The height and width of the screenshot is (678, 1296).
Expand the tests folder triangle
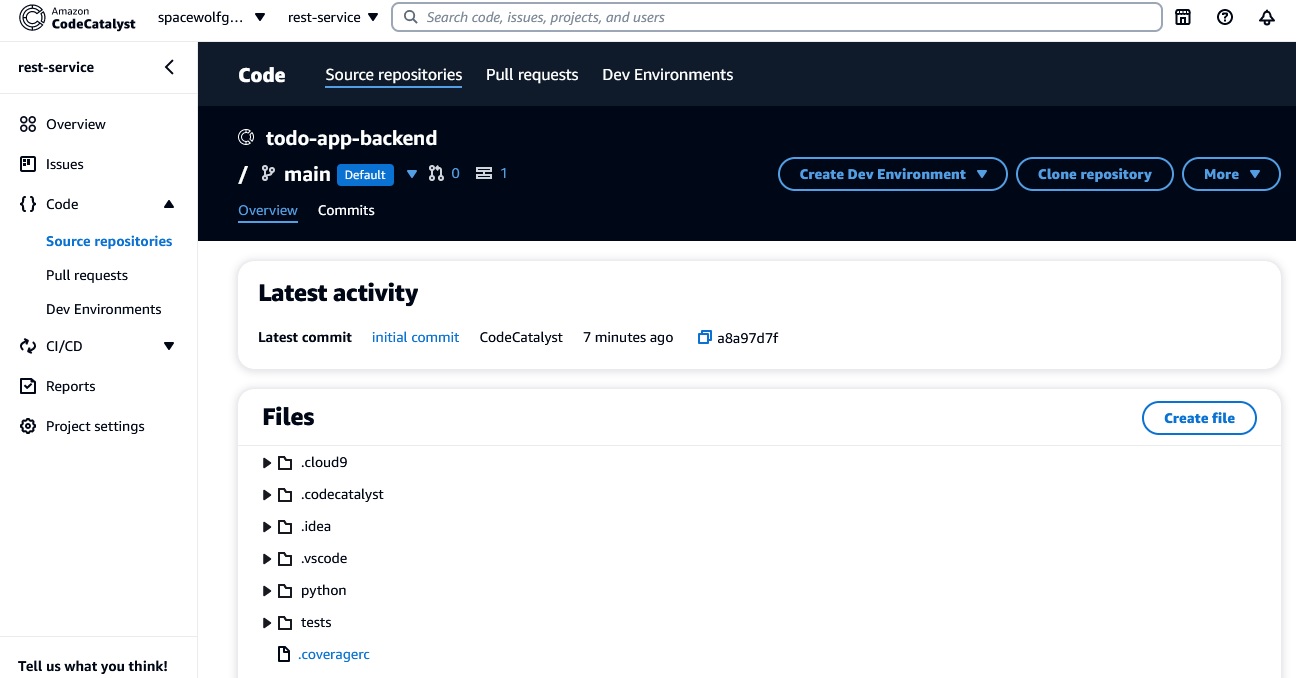tap(267, 623)
